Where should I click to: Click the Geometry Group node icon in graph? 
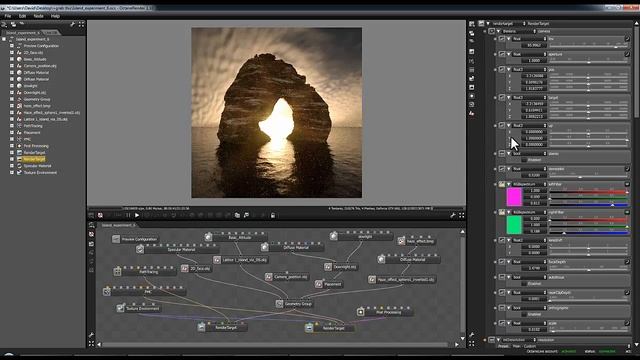click(279, 304)
